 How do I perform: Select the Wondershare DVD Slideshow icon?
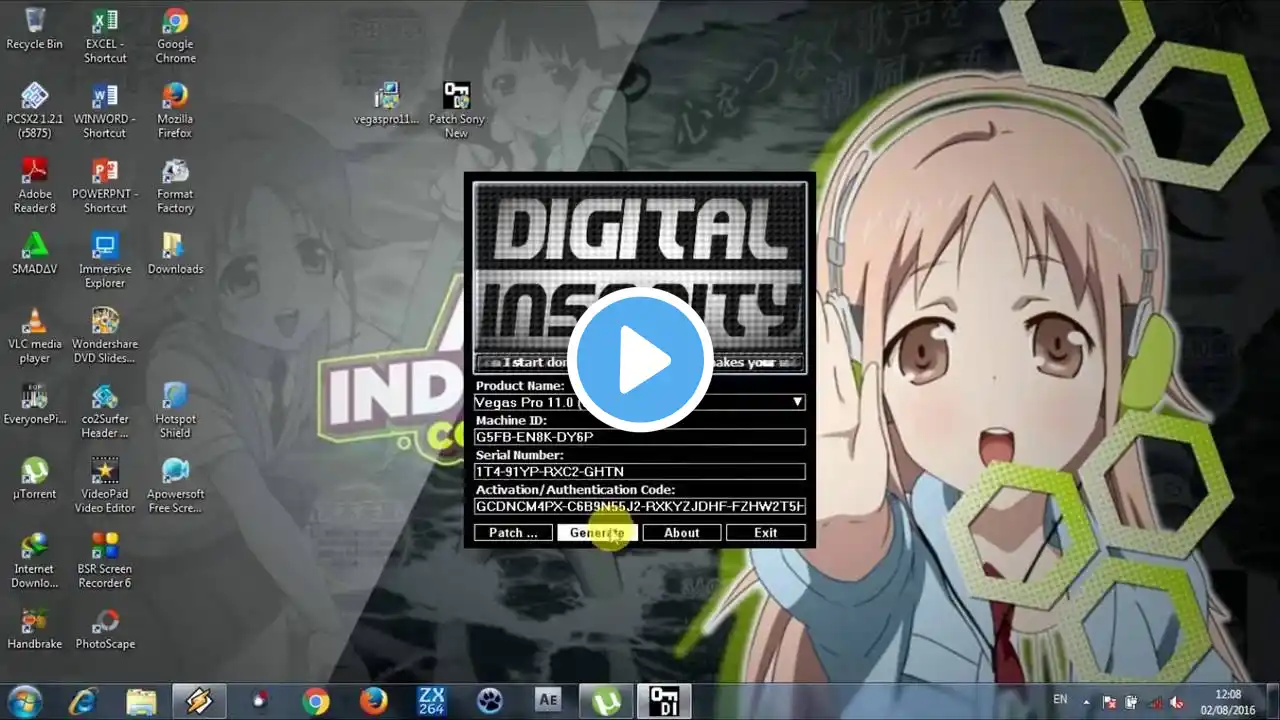[105, 335]
